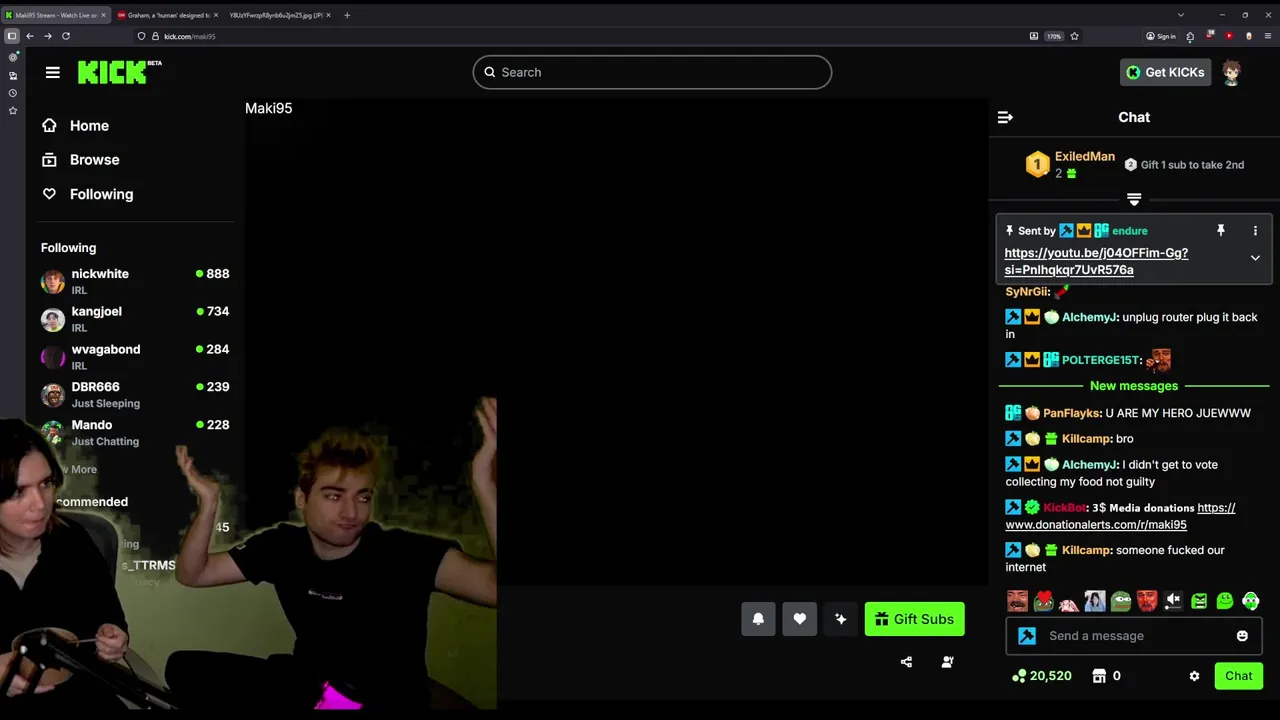Insert the muted speaker emote

1173,601
